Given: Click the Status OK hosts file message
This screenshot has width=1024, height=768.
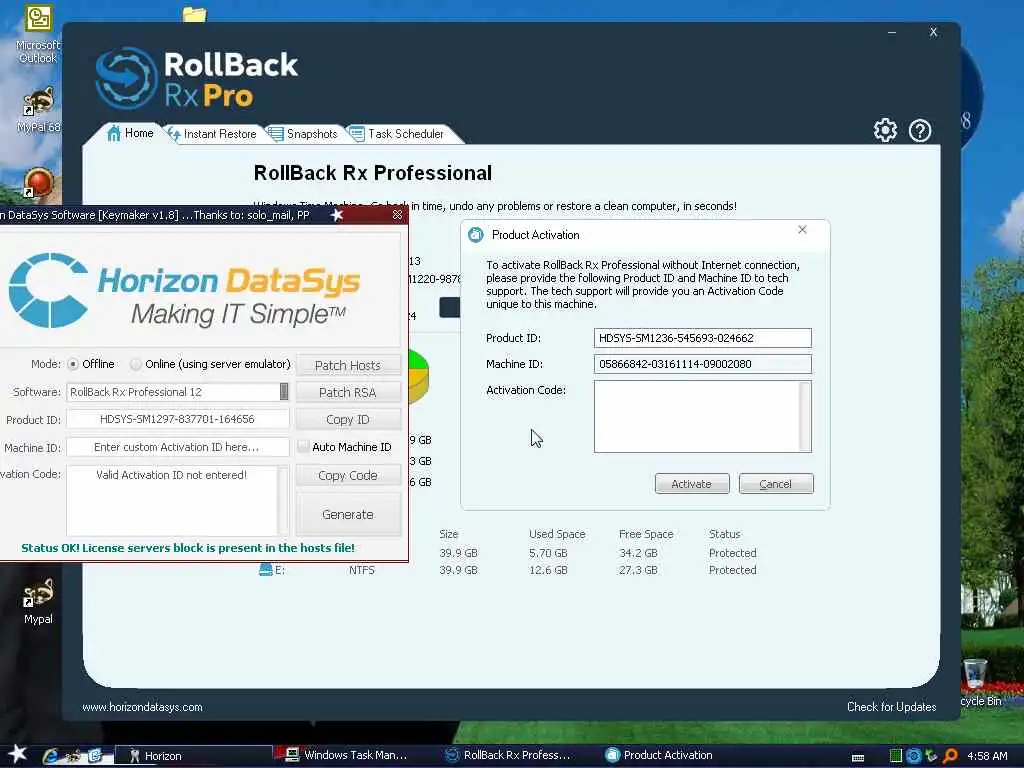Looking at the screenshot, I should [188, 548].
